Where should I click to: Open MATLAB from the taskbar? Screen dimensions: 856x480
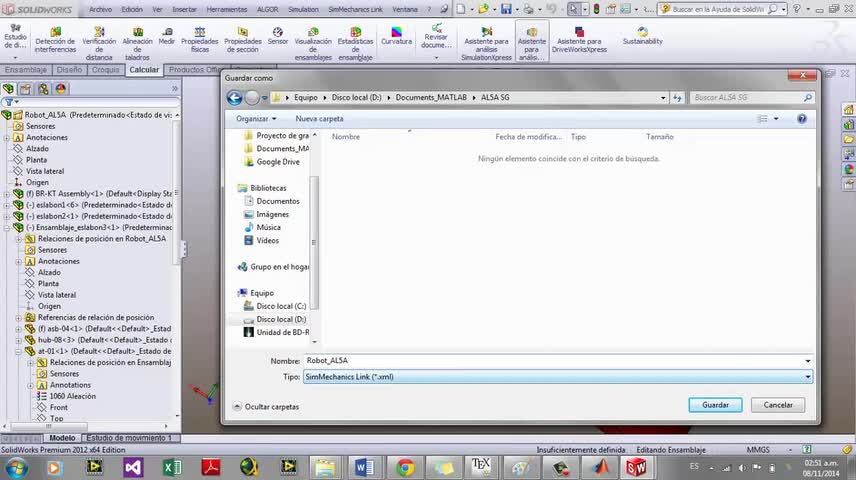(601, 467)
